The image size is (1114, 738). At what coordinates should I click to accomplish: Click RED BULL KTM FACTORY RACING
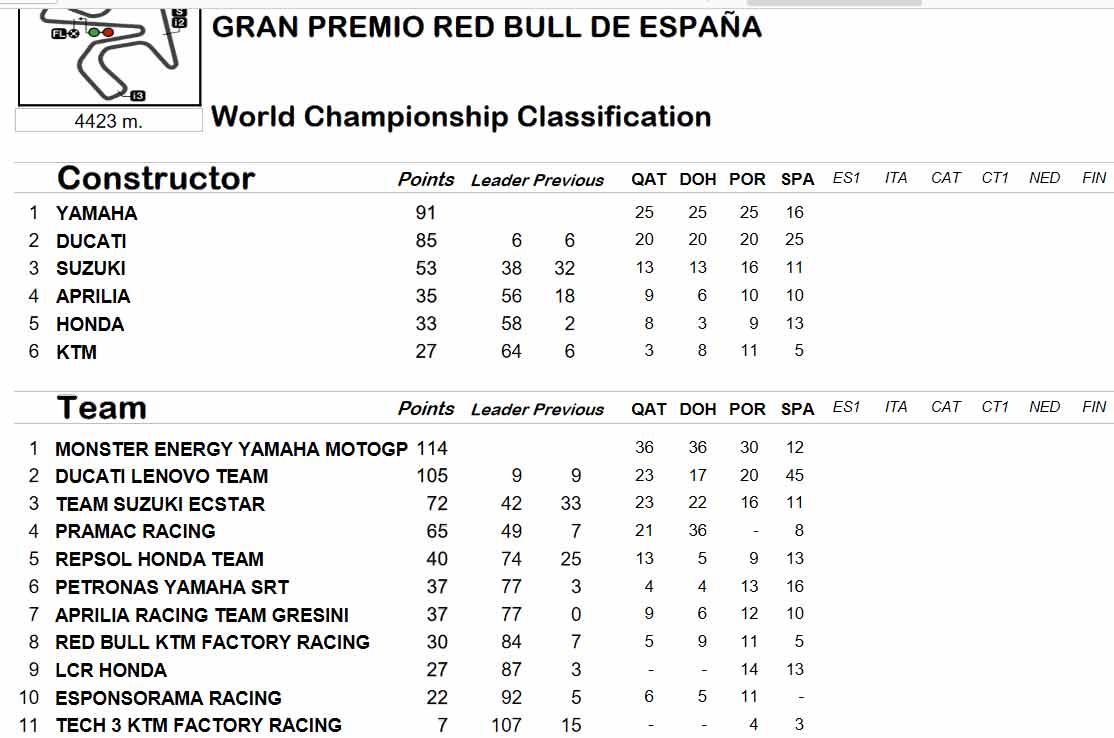[x=212, y=642]
